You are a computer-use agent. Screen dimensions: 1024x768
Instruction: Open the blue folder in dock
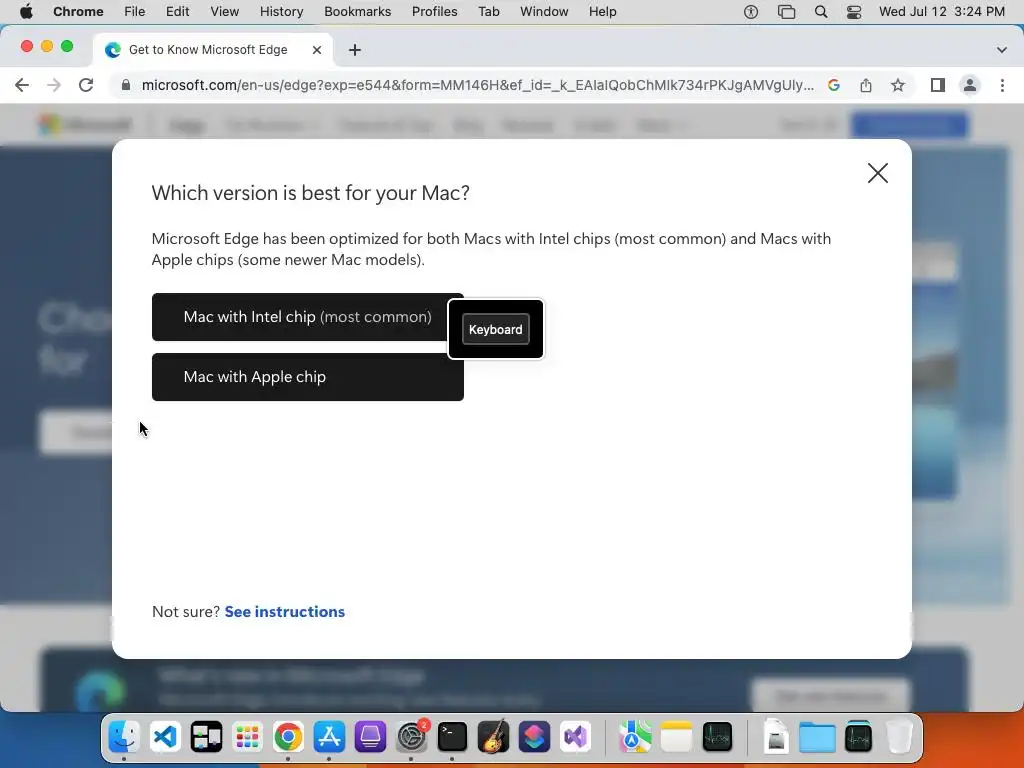tap(817, 737)
